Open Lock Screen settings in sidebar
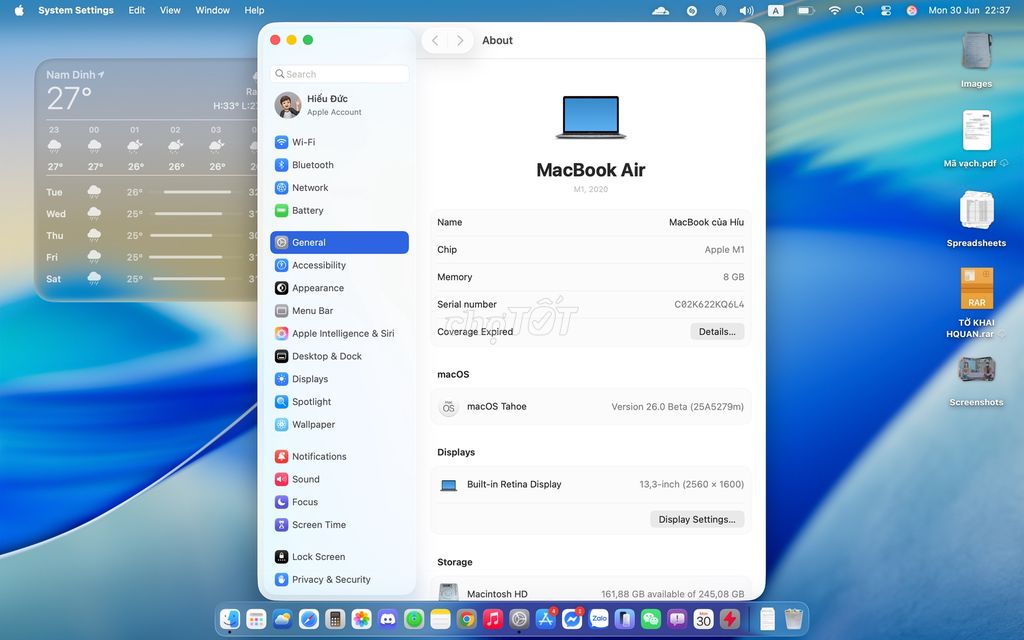This screenshot has width=1024, height=640. (x=339, y=557)
